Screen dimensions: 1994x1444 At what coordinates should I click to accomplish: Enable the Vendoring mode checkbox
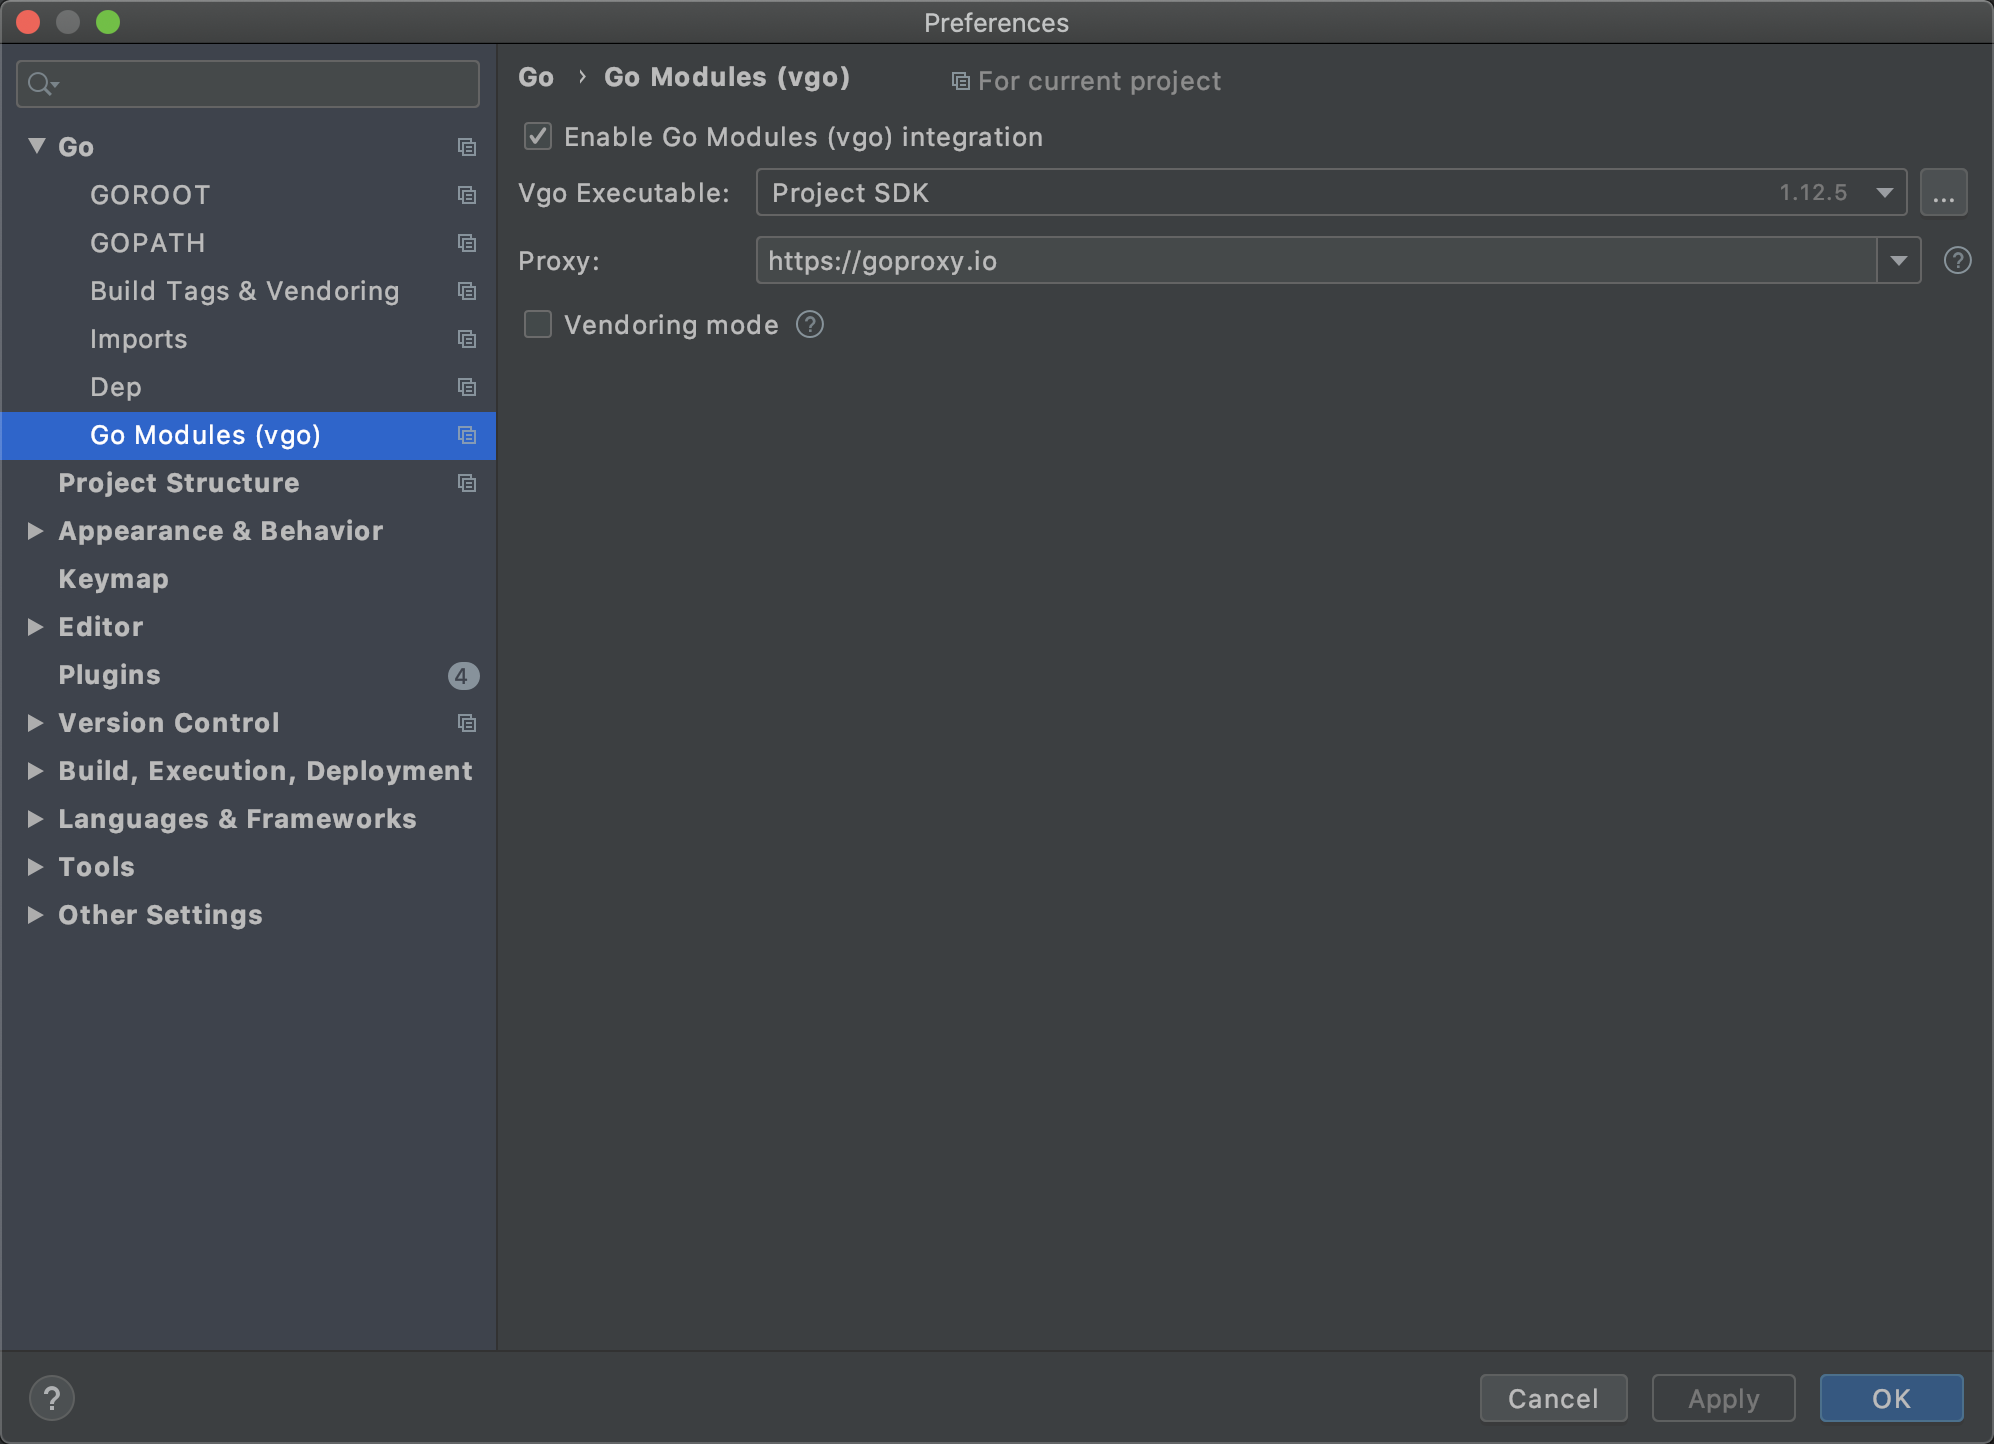(x=538, y=325)
